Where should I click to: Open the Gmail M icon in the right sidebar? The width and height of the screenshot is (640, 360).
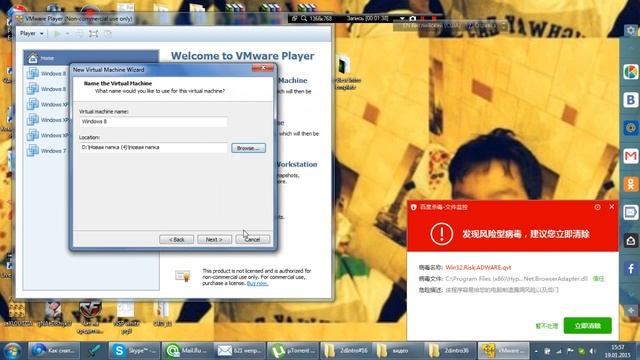click(631, 156)
